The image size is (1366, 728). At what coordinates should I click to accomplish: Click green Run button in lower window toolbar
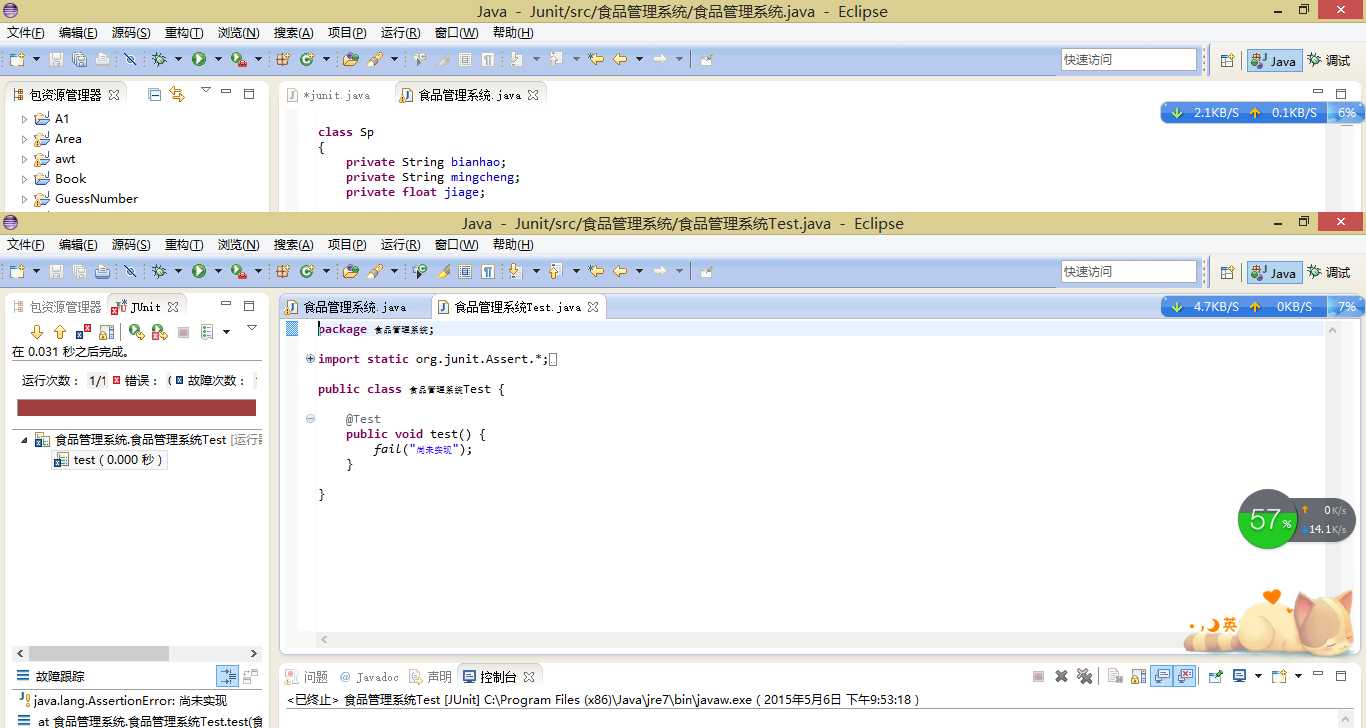click(199, 271)
